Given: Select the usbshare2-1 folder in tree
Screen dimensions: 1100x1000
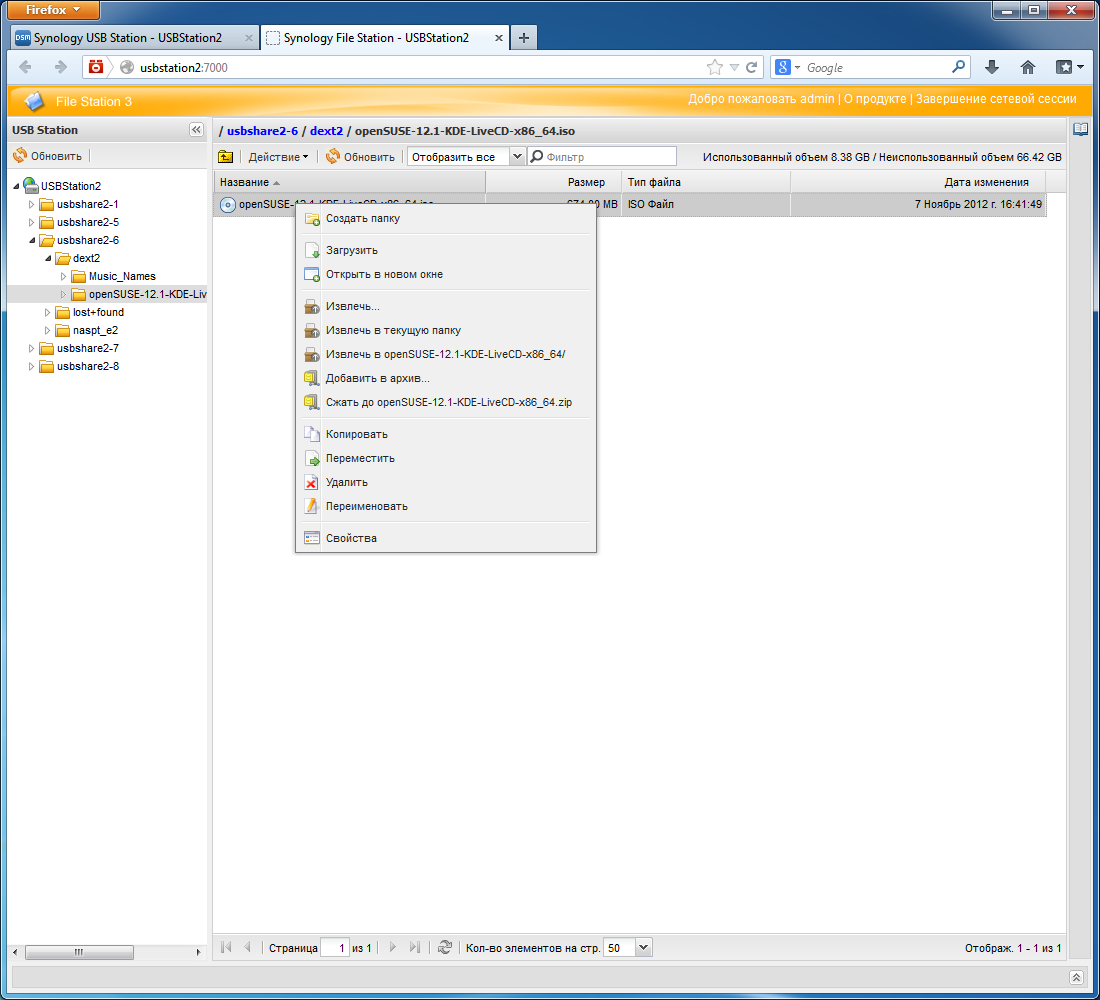Looking at the screenshot, I should [x=88, y=204].
